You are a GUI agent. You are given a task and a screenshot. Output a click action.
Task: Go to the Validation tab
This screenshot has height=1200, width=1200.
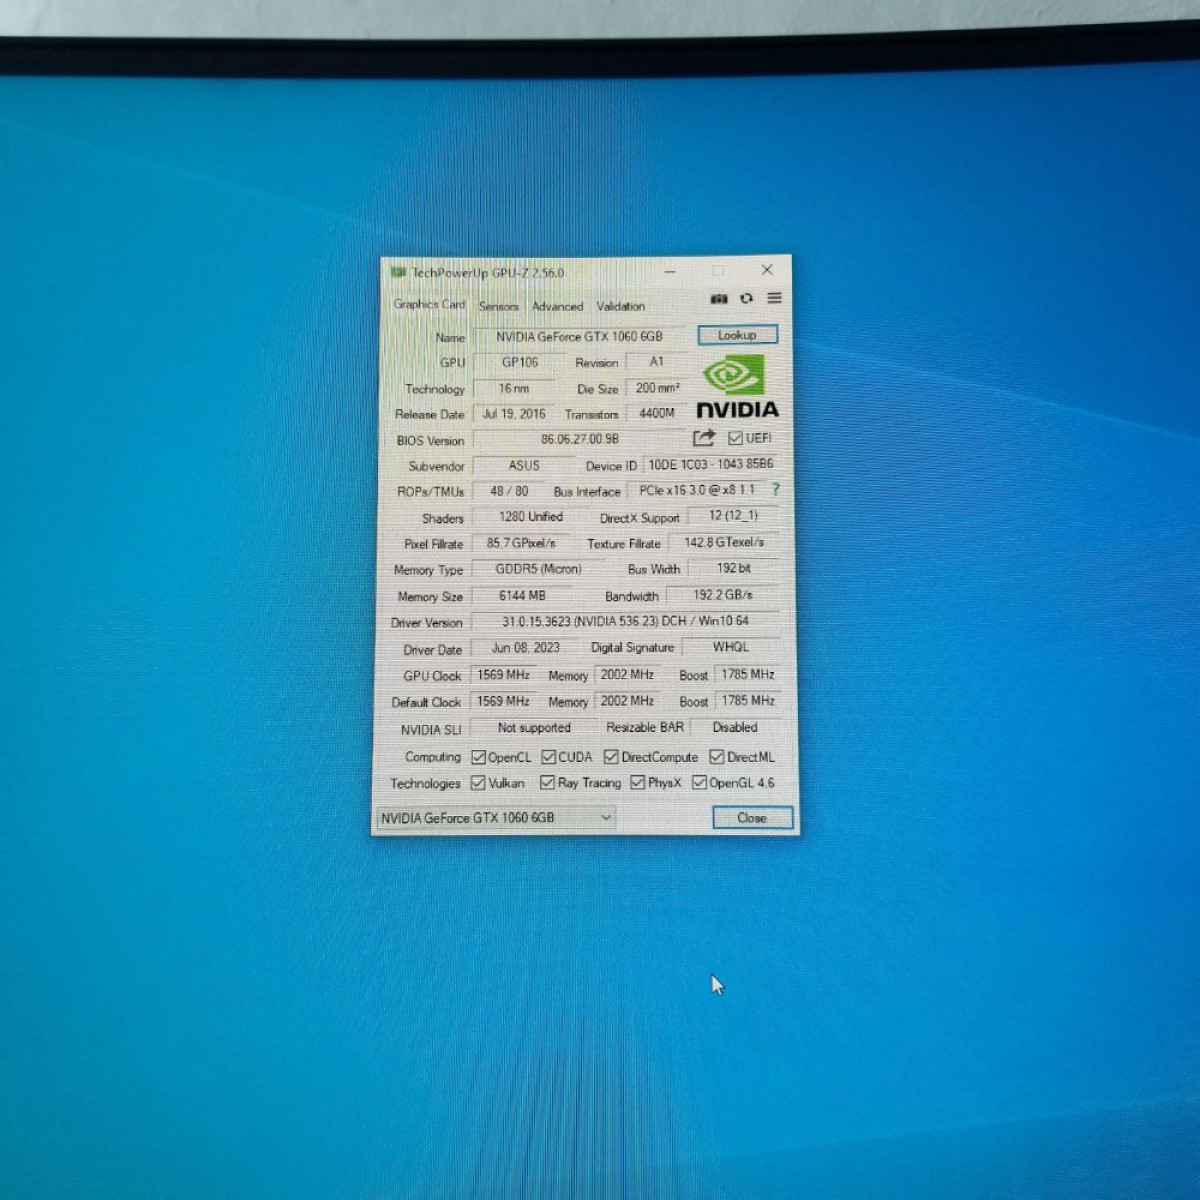pyautogui.click(x=621, y=306)
